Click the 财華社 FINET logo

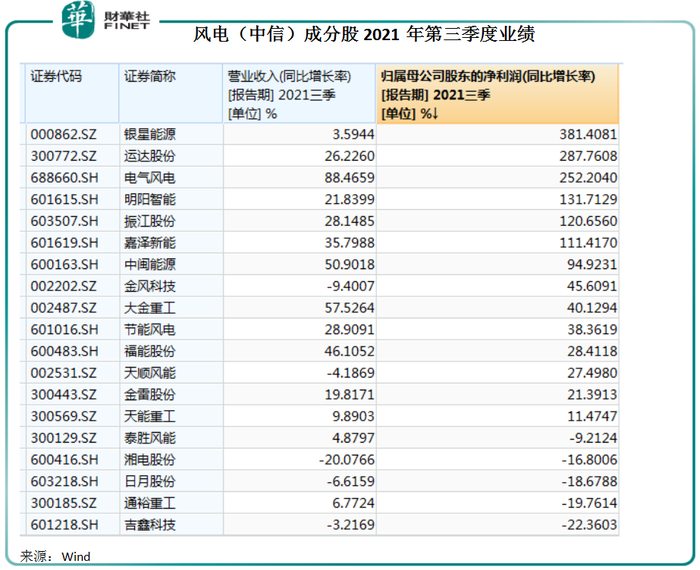point(105,20)
